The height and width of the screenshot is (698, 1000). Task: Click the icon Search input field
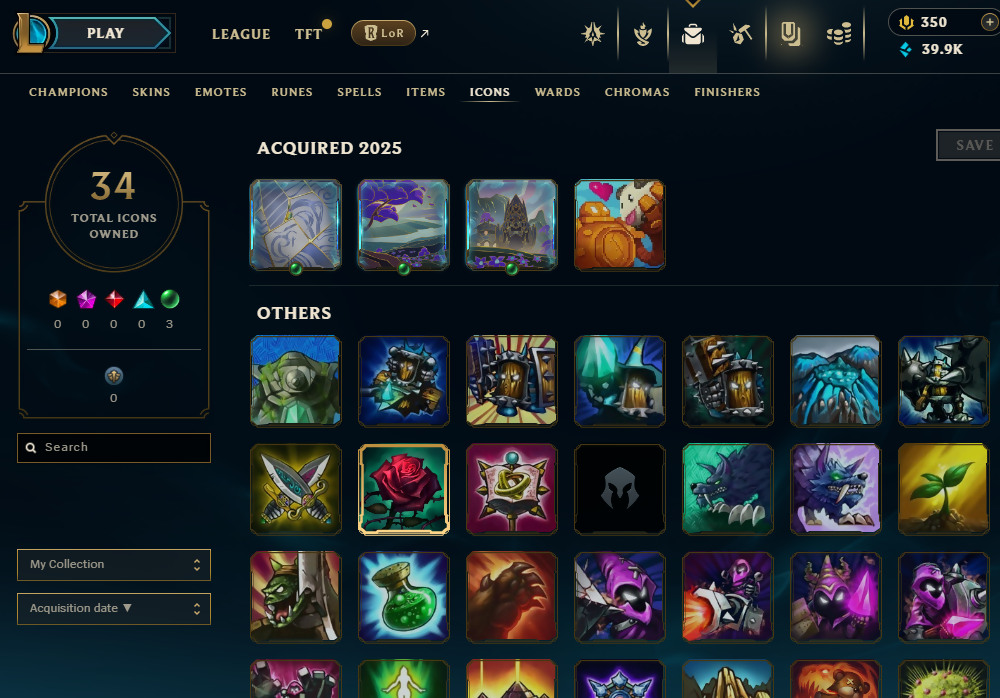tap(114, 448)
